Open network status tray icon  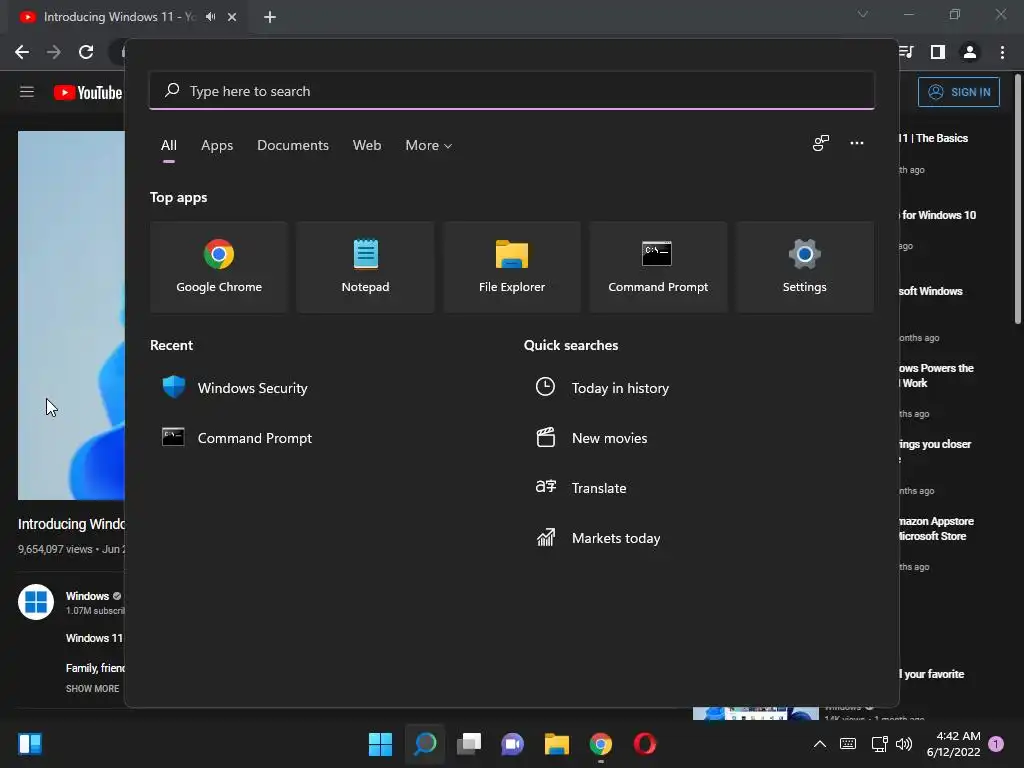879,744
